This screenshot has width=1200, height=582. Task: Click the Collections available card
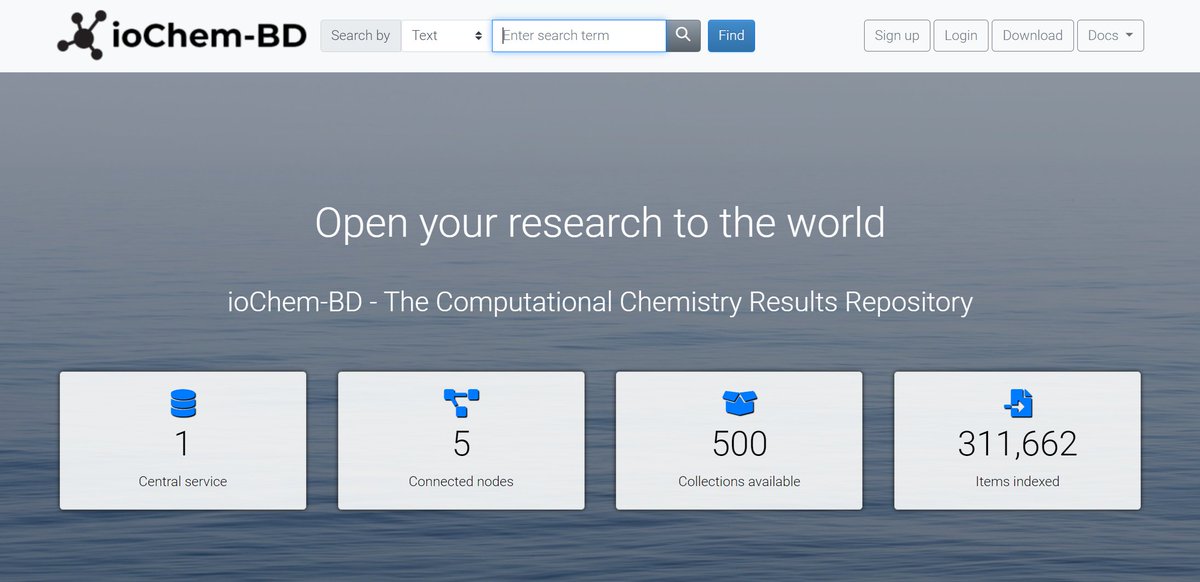[x=738, y=440]
